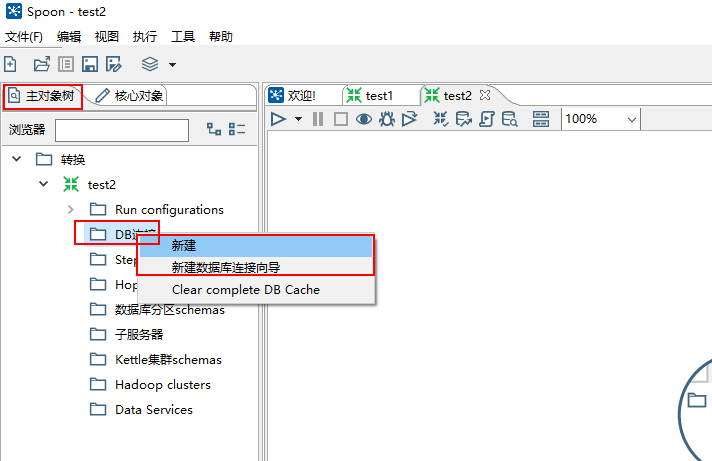Viewport: 712px width, 461px height.
Task: Switch to the 主对象树 tab
Action: point(42,96)
